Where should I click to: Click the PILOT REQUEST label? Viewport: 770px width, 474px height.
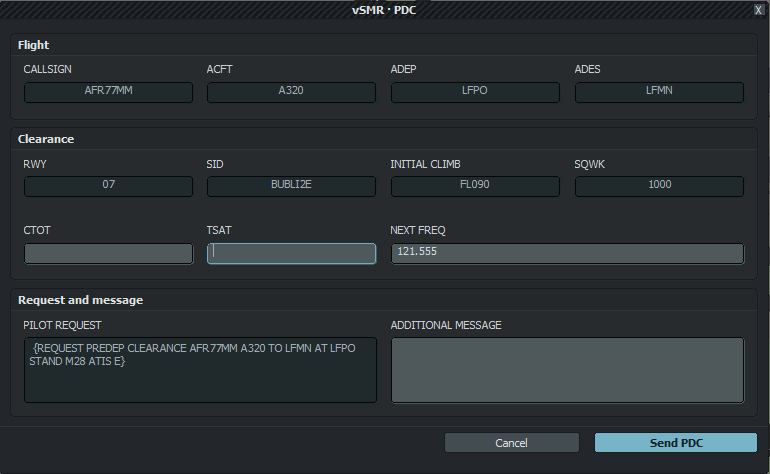(x=62, y=325)
